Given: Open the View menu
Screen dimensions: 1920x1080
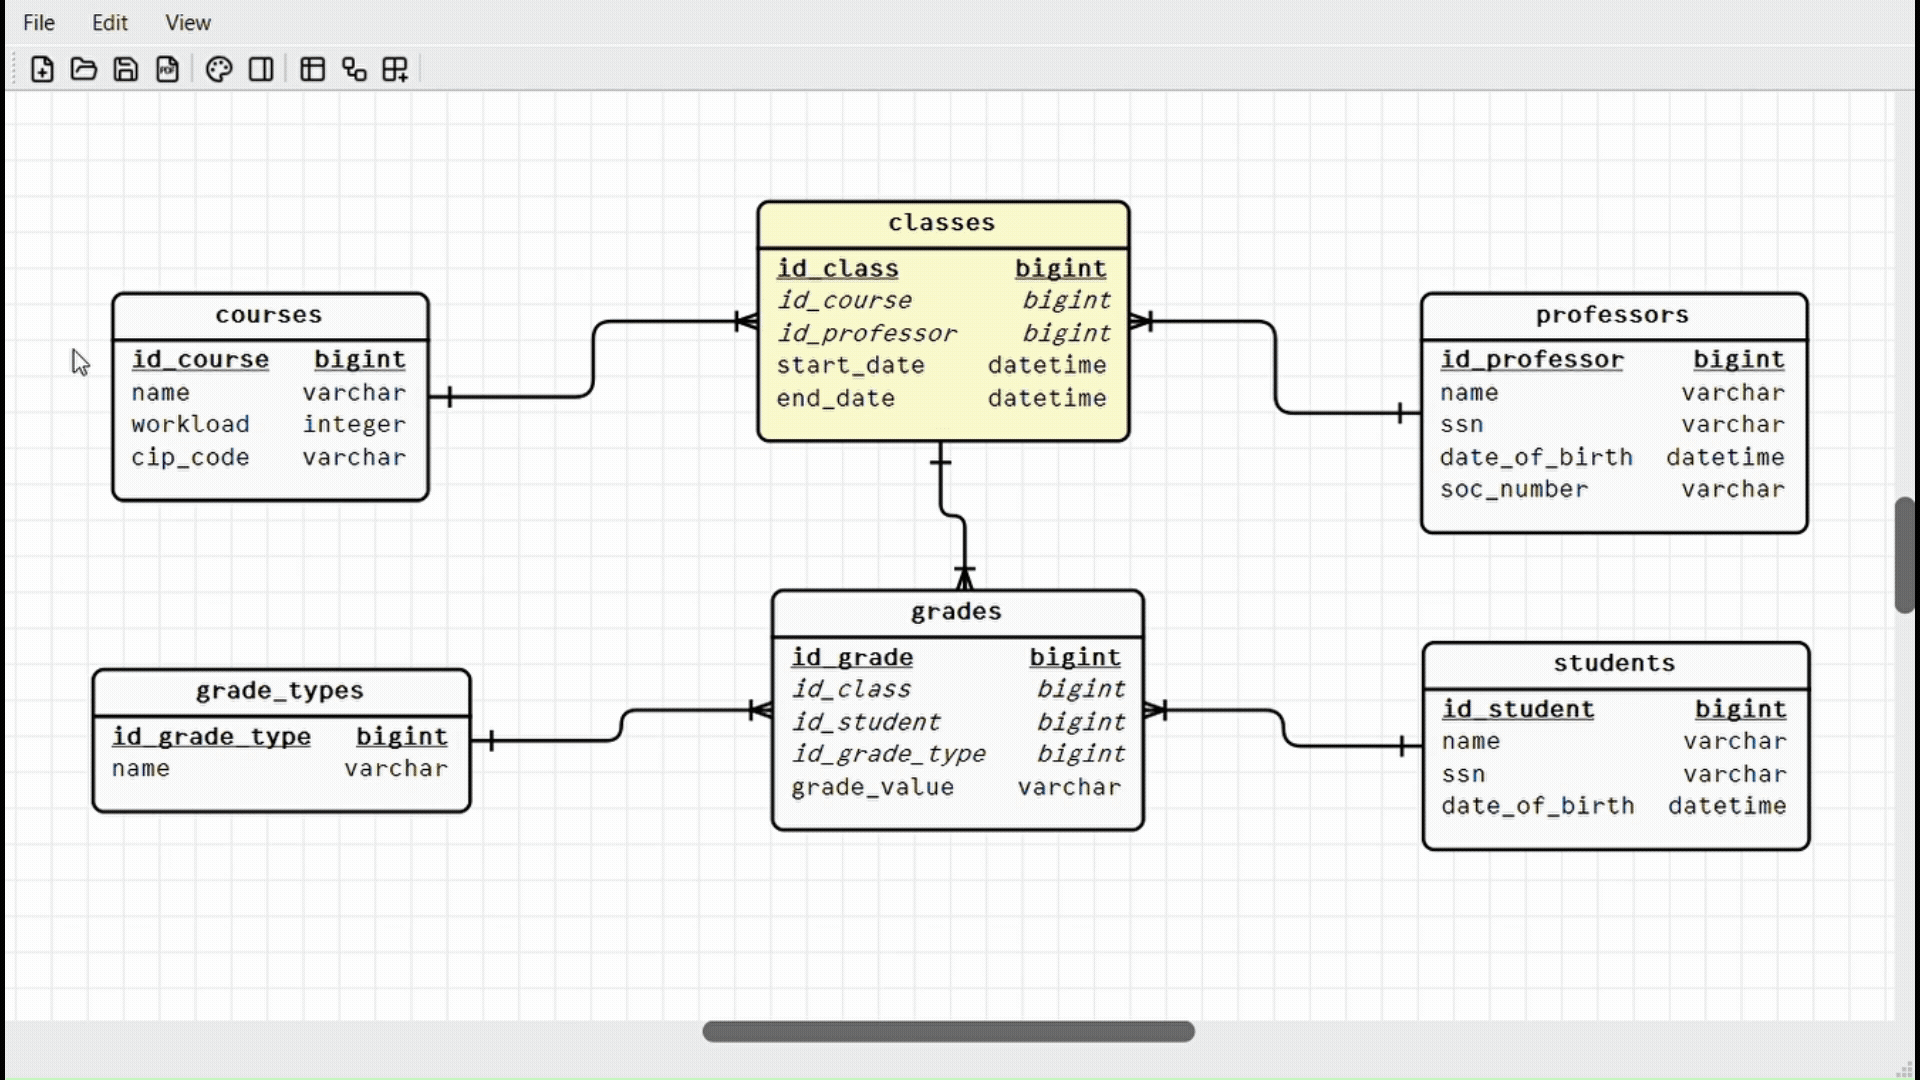Looking at the screenshot, I should pyautogui.click(x=188, y=22).
